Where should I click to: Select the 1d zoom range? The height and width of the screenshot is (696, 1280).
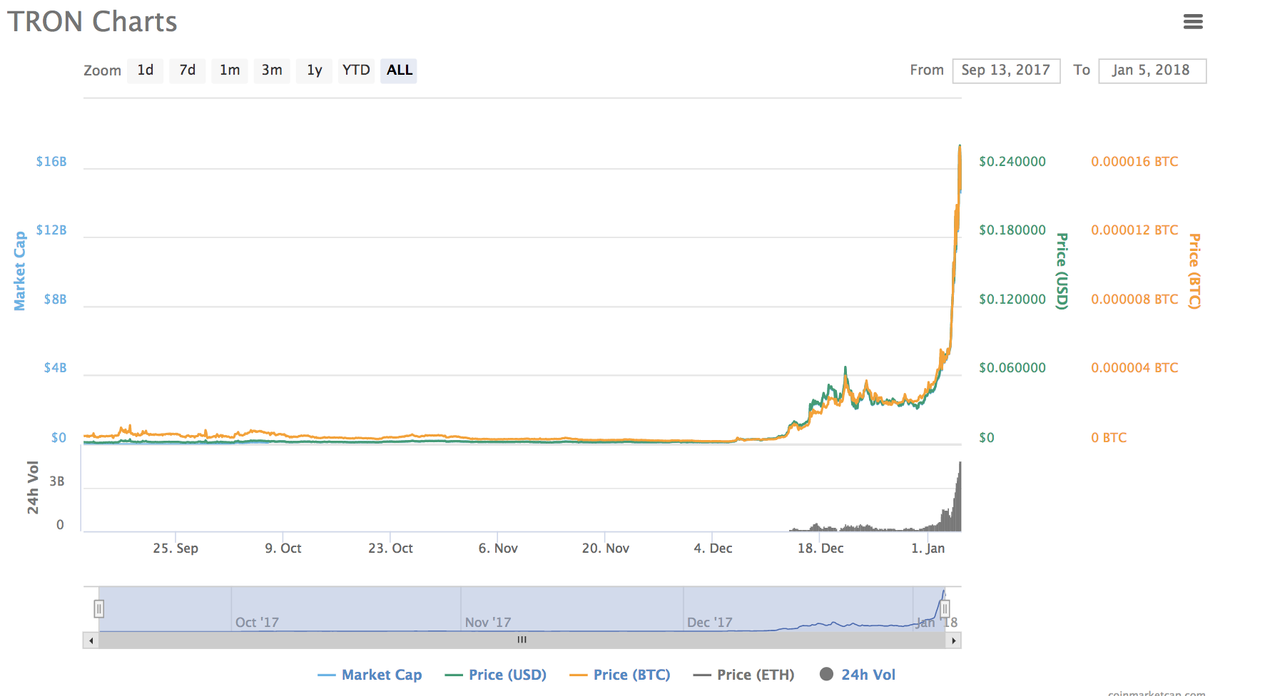click(x=145, y=70)
